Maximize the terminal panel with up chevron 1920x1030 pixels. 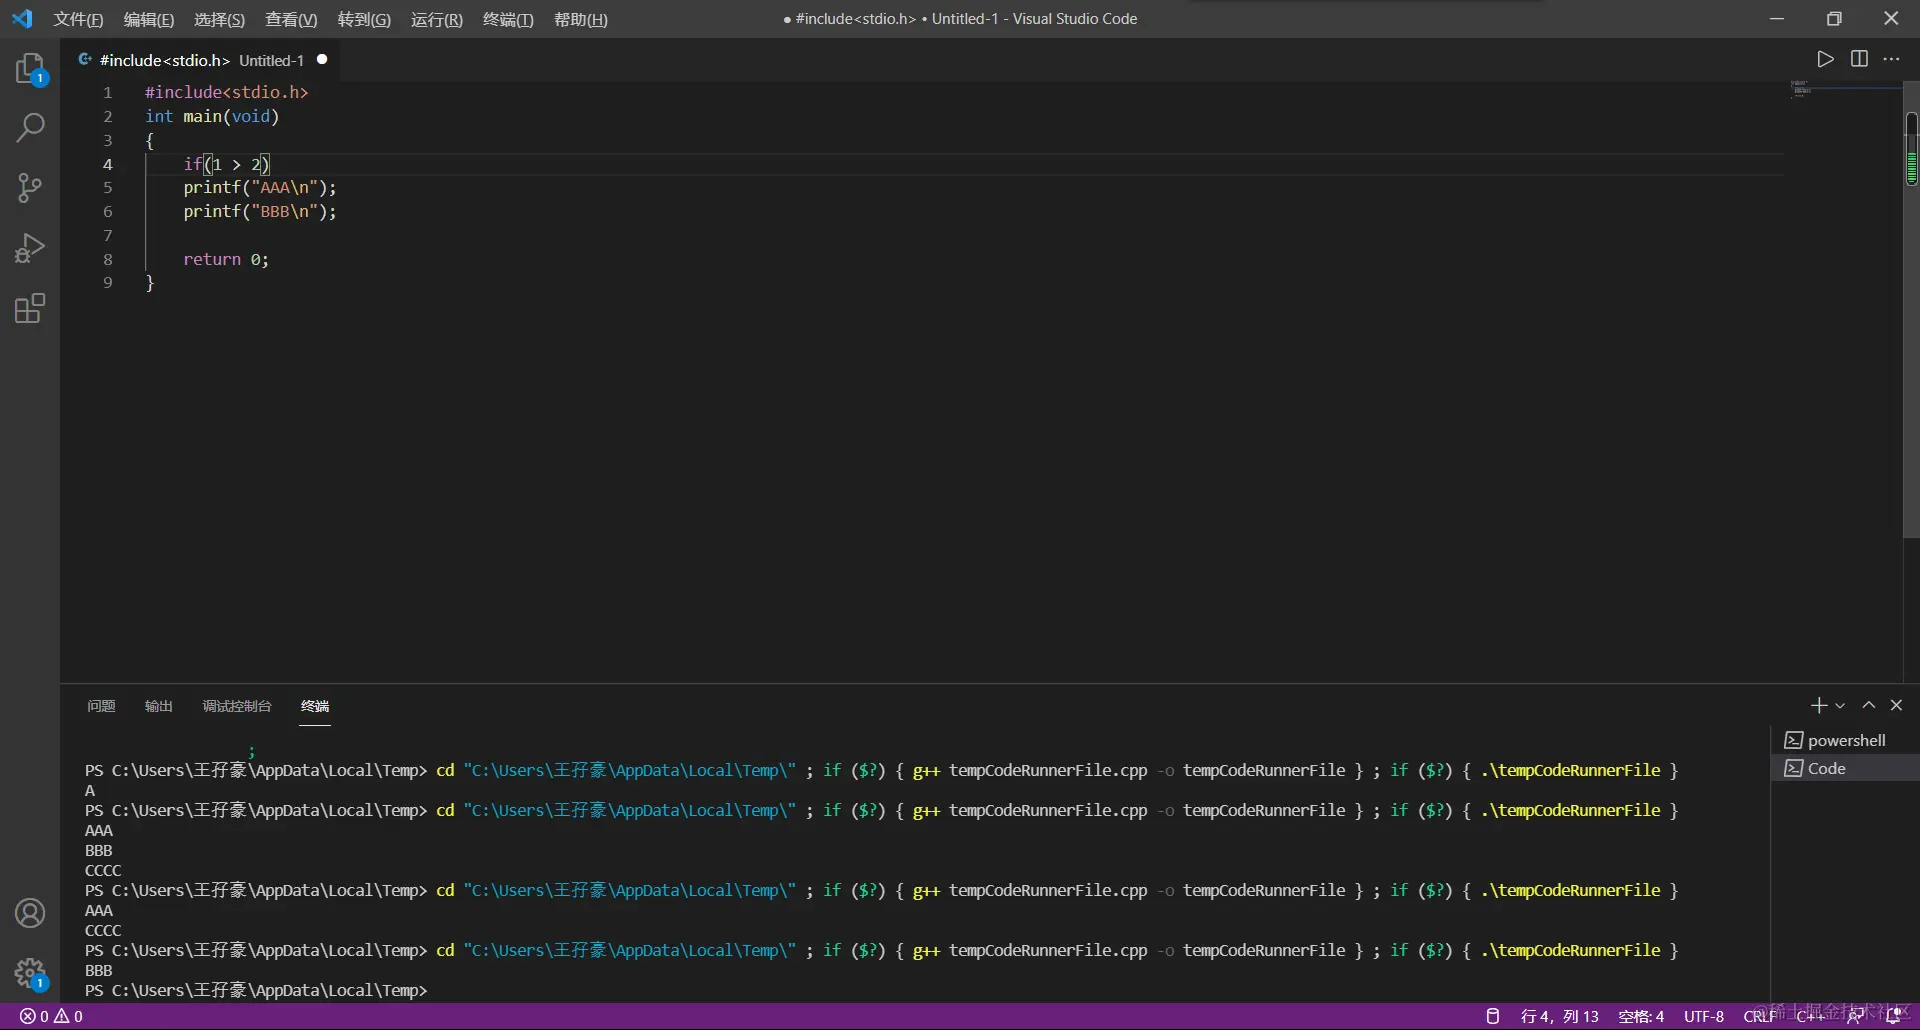pos(1868,705)
